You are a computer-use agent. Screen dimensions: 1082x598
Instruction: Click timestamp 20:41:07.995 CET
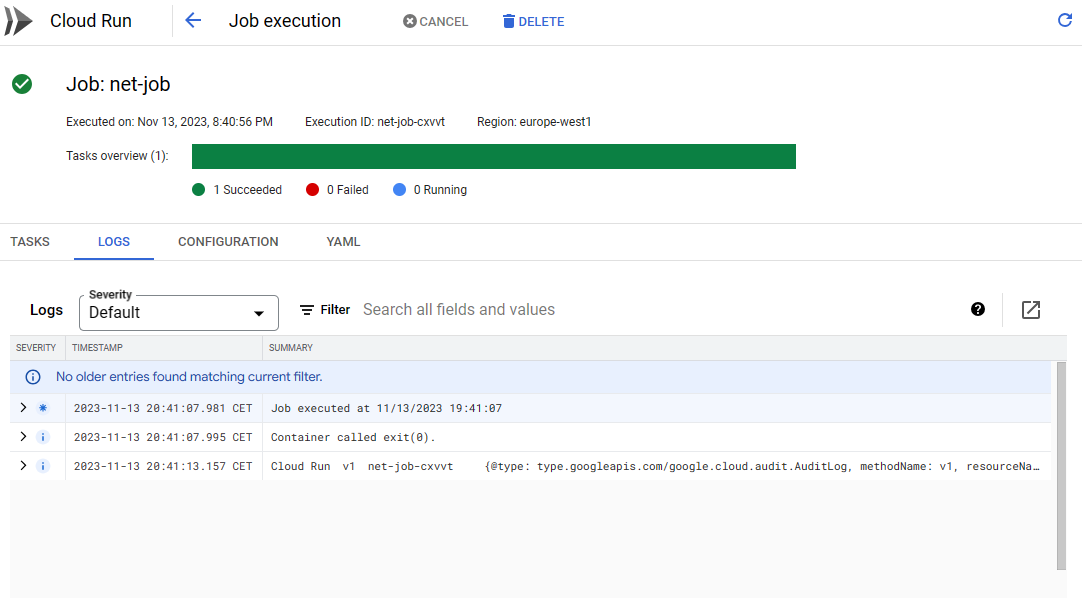(x=163, y=437)
